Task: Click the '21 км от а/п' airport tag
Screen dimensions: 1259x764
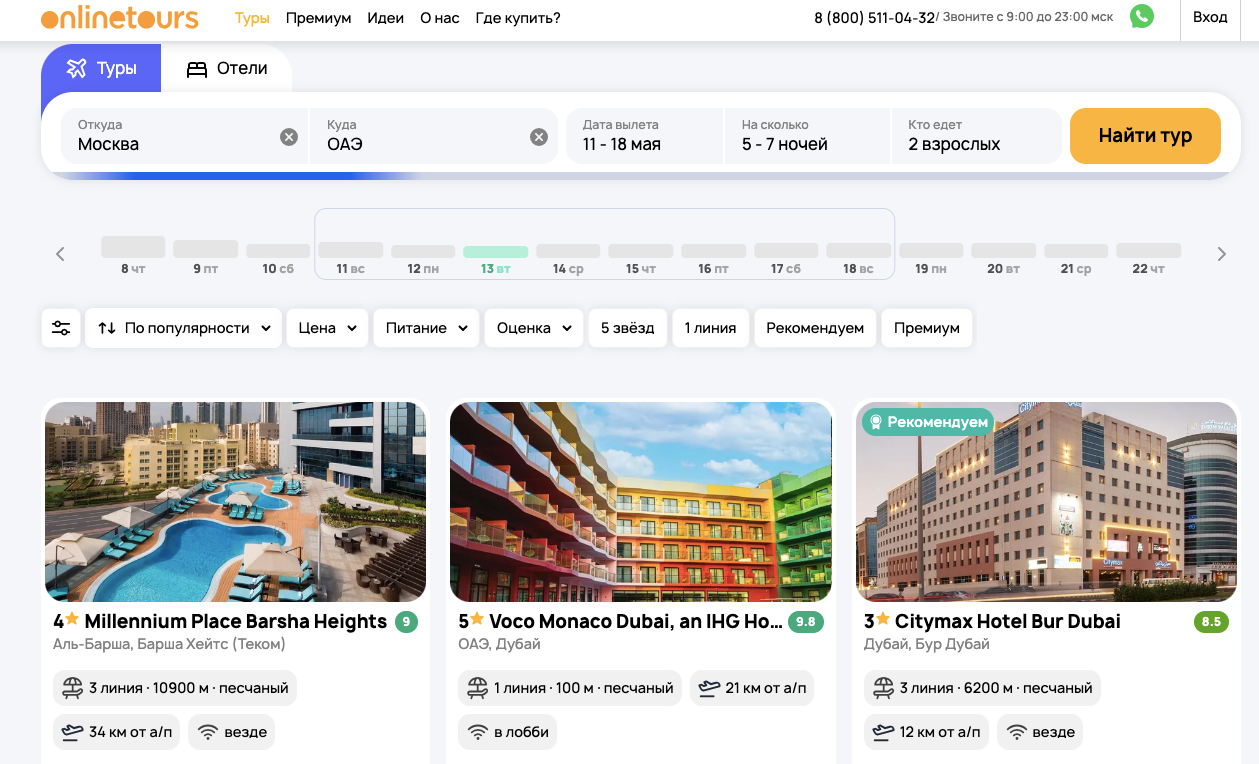Action: (x=753, y=688)
